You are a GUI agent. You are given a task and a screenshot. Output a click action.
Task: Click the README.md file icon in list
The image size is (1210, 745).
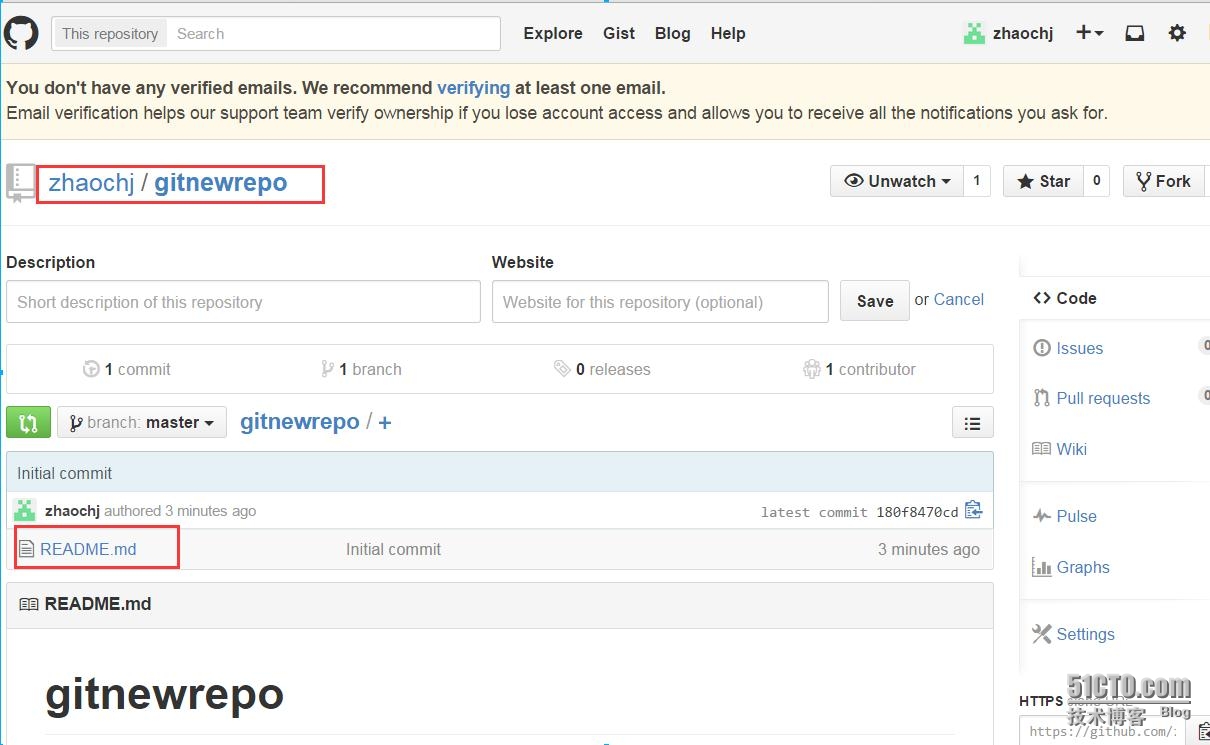tap(27, 549)
